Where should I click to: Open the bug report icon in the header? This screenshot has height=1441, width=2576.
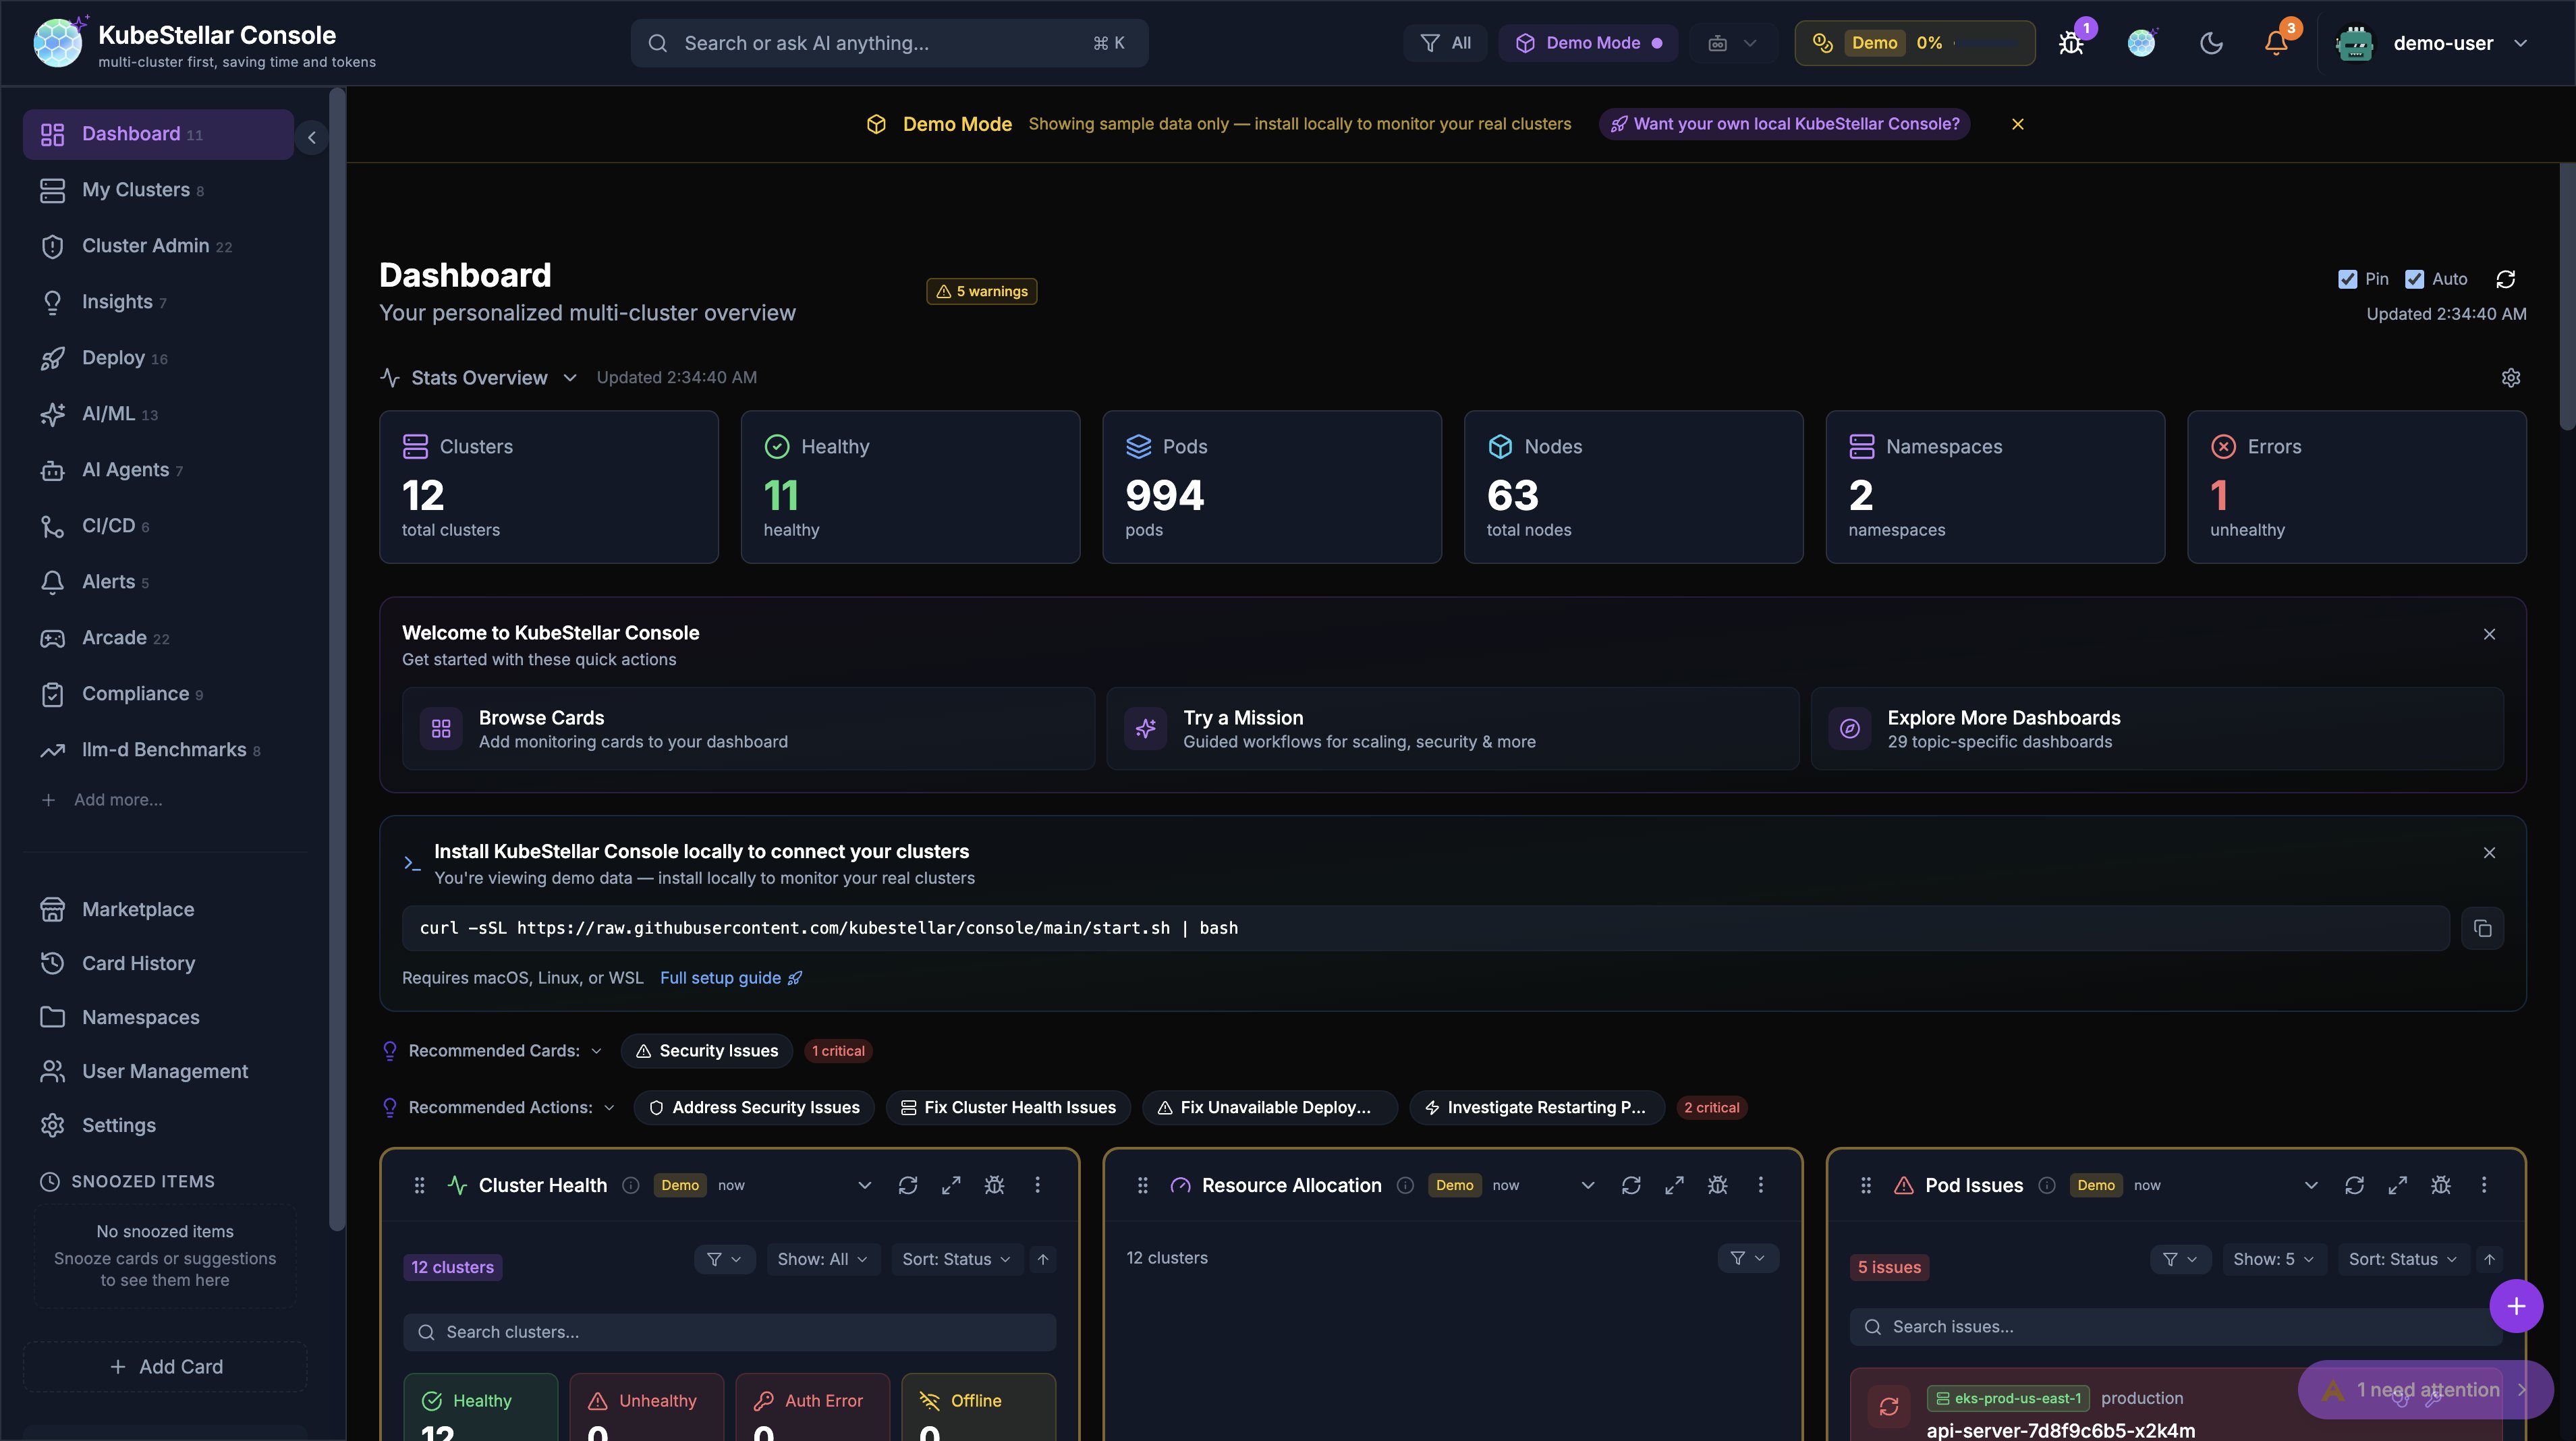[x=2071, y=43]
